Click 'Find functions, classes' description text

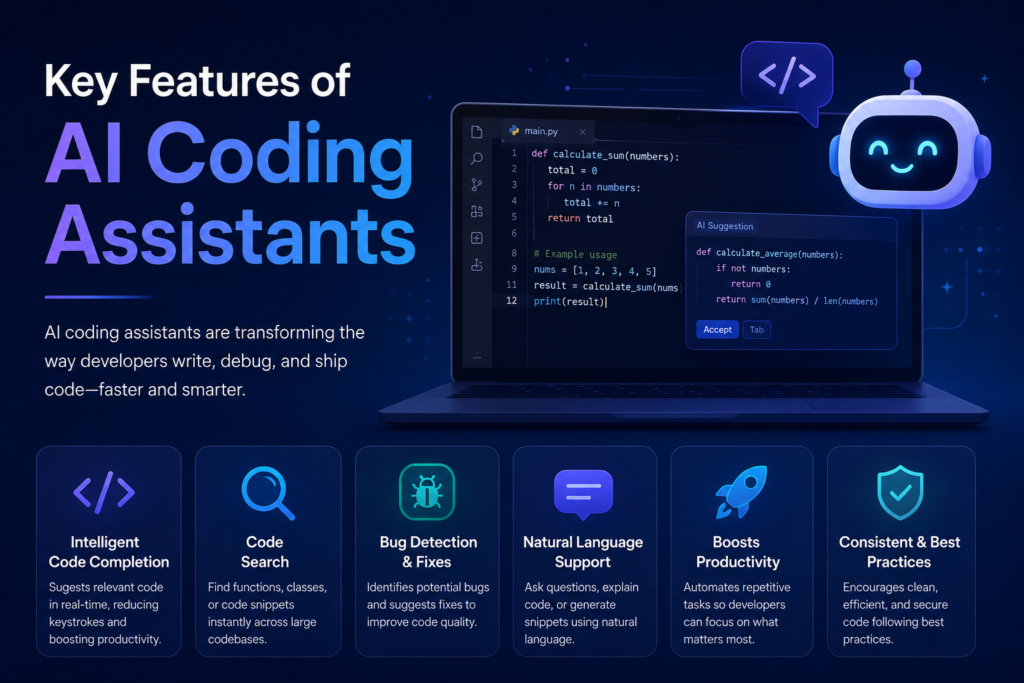[267, 613]
